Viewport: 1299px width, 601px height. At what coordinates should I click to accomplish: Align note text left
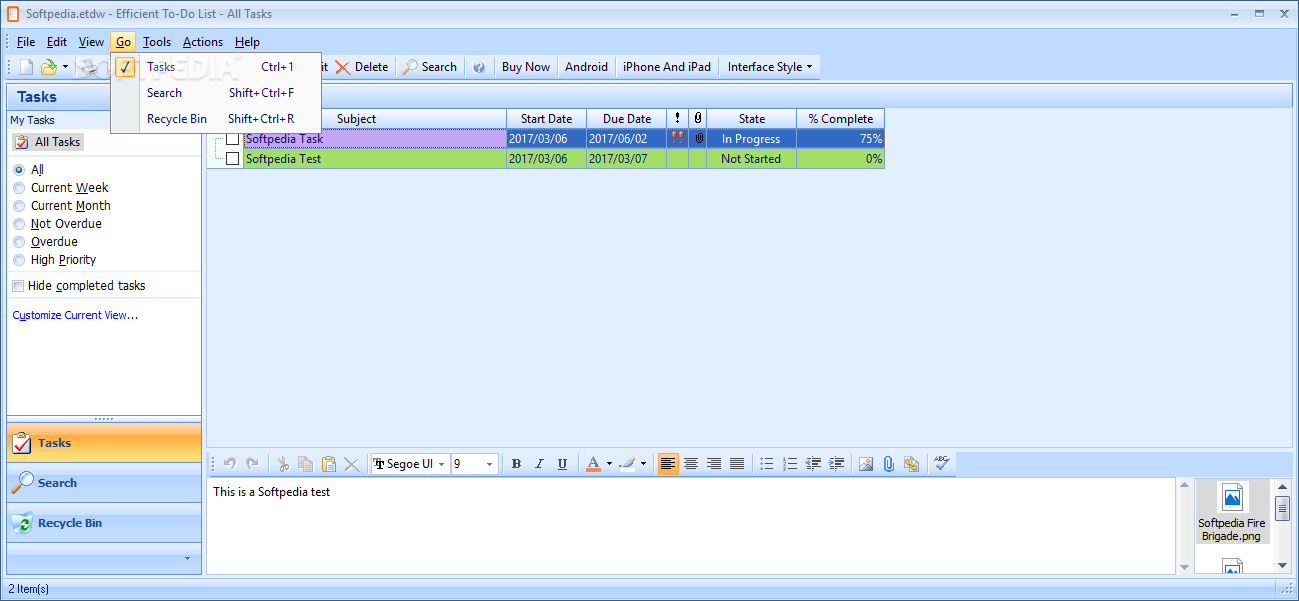tap(668, 464)
